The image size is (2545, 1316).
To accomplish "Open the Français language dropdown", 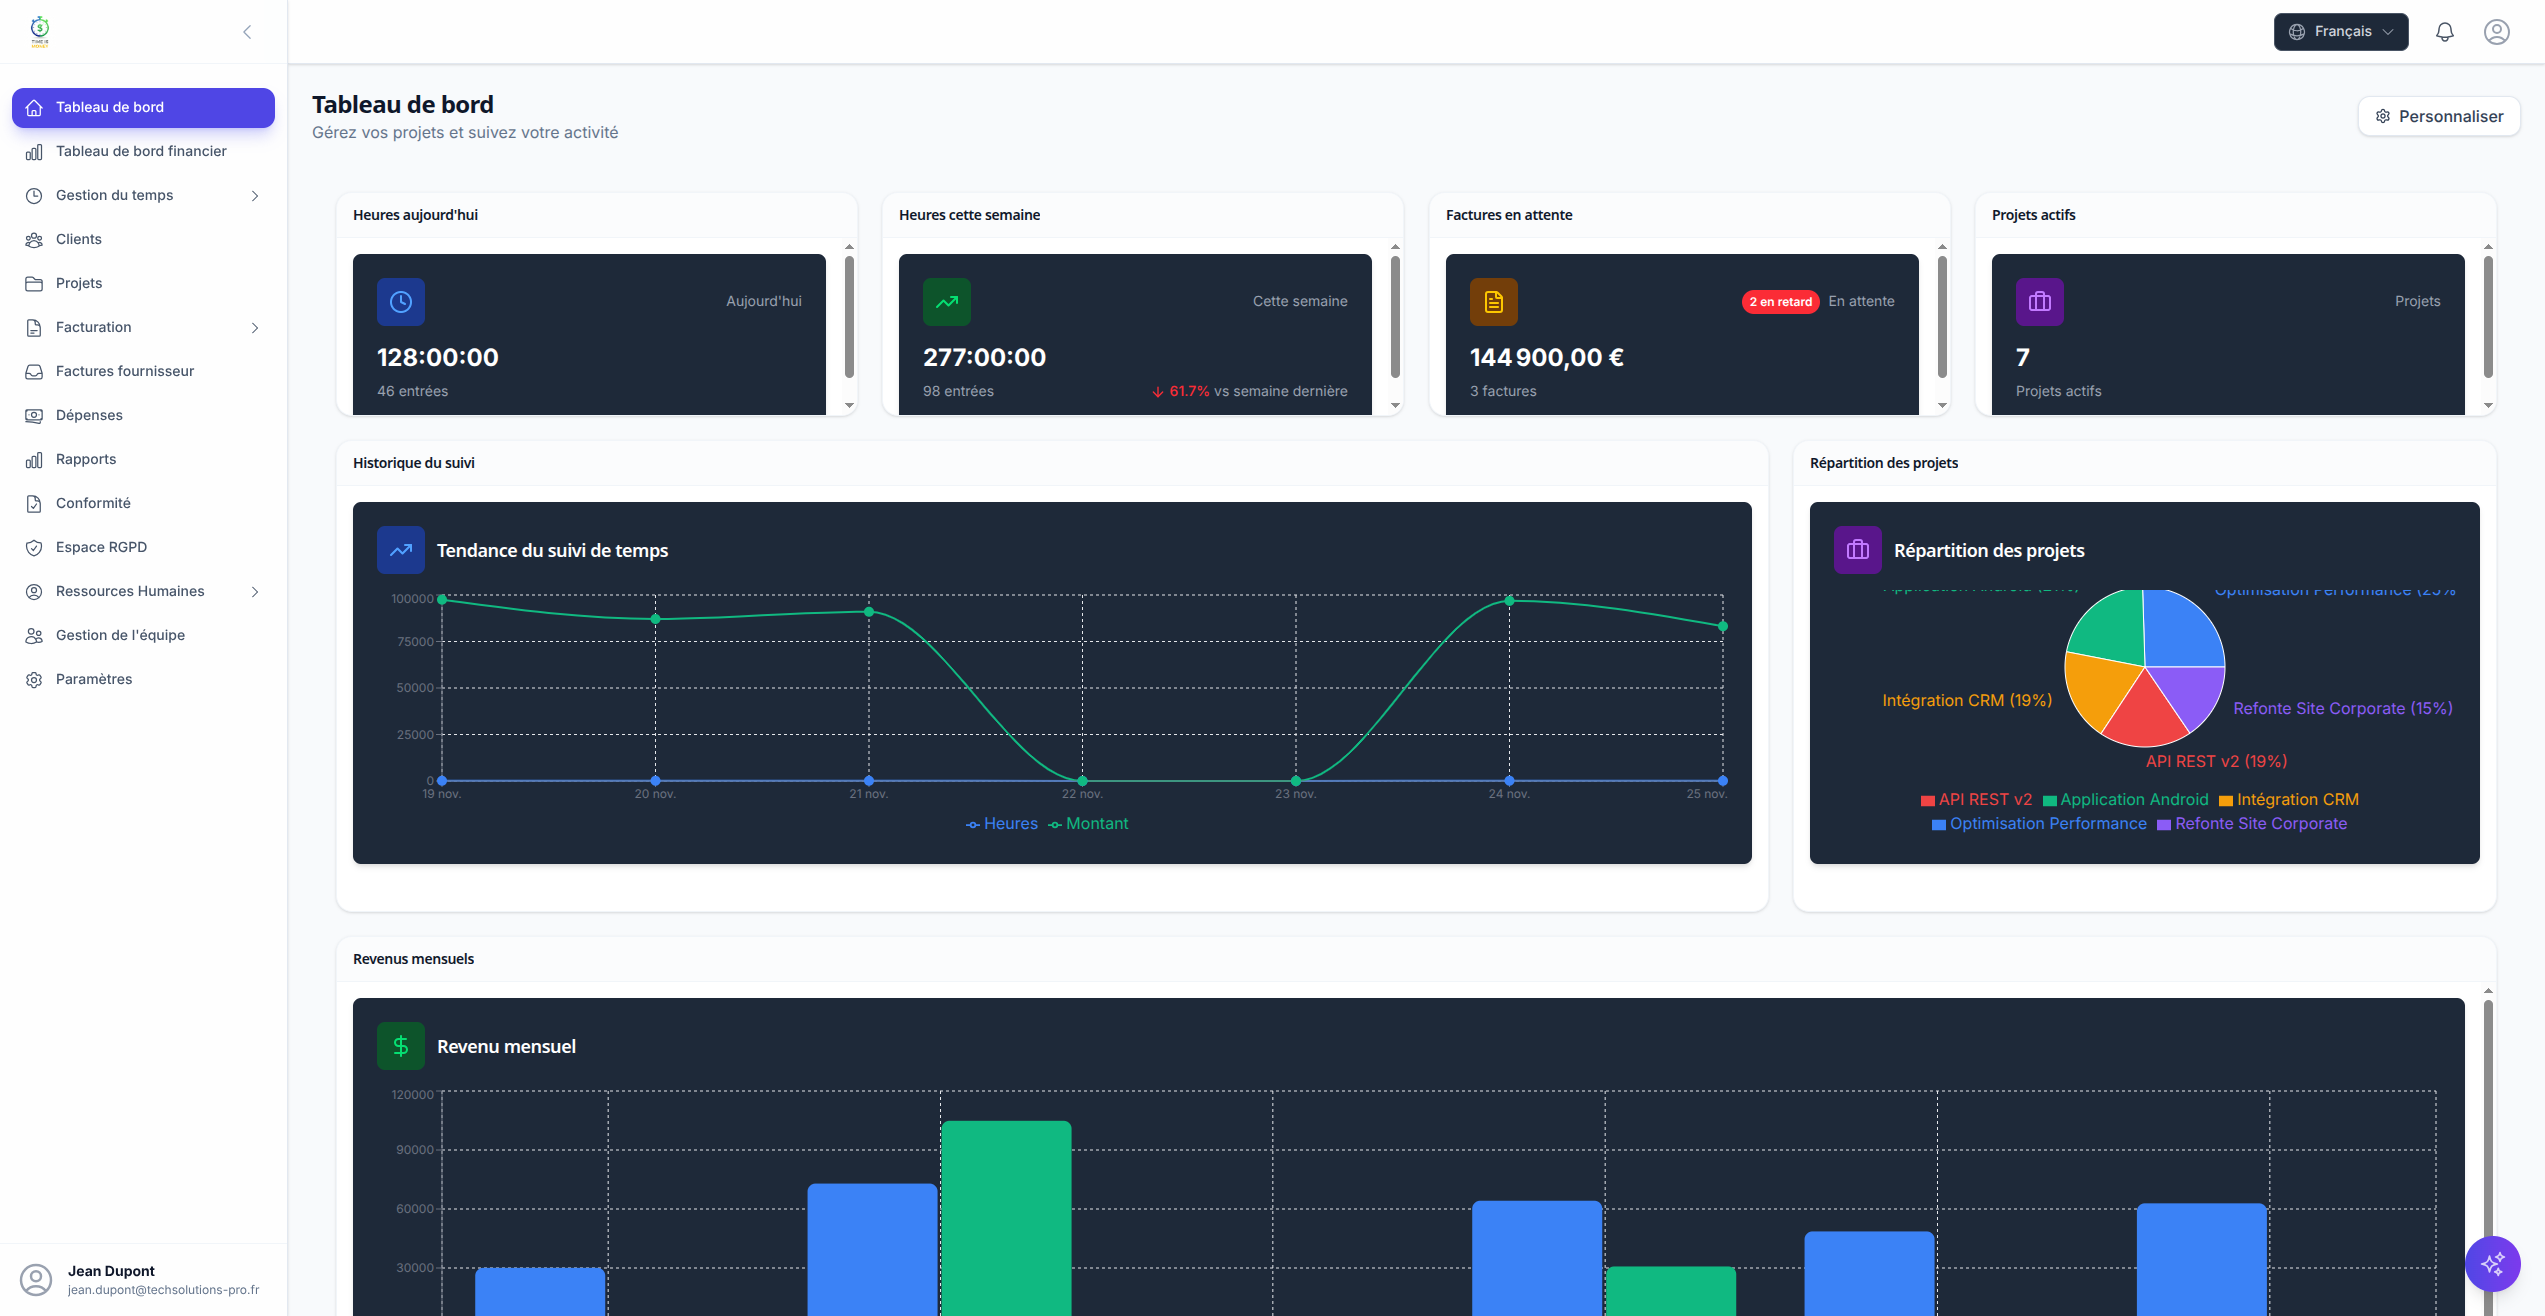I will [2341, 31].
